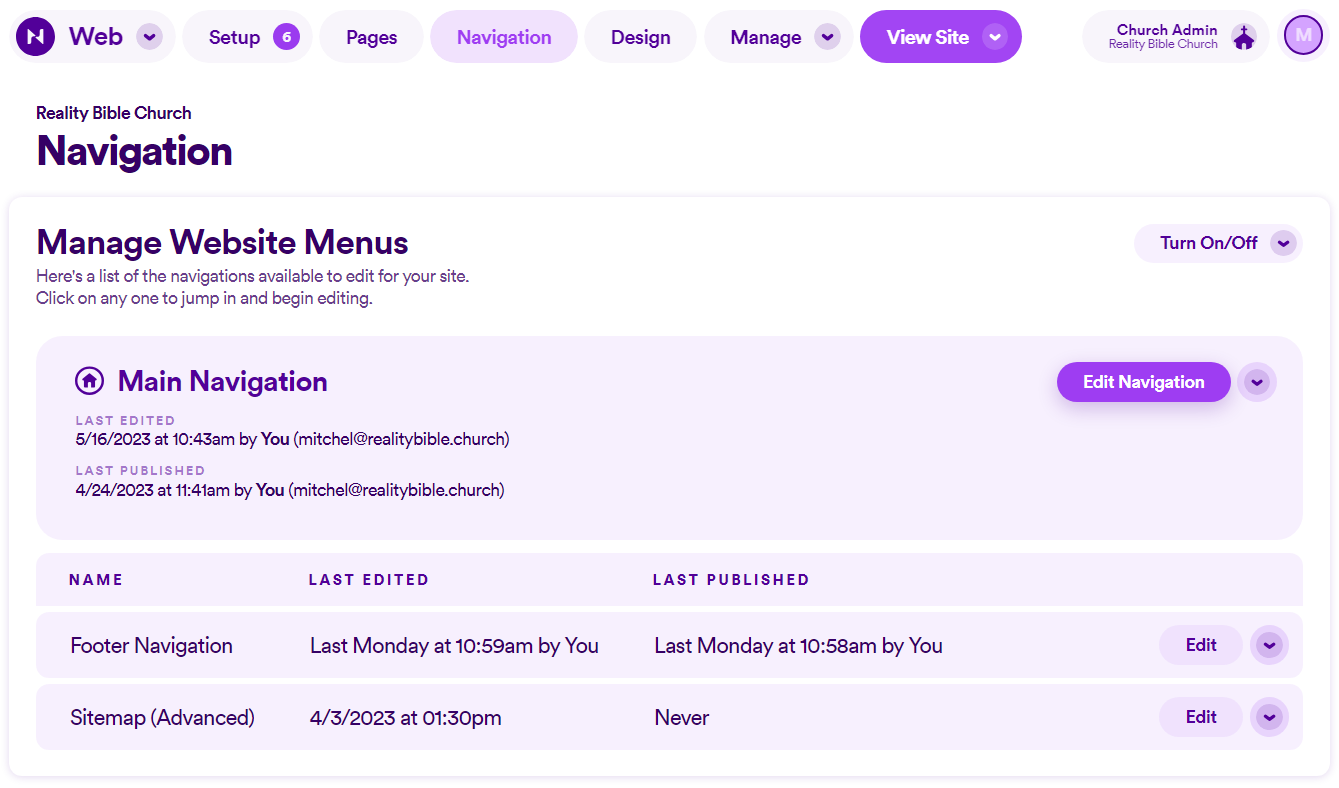The width and height of the screenshot is (1339, 788).
Task: Edit the Sitemap (Advanced) menu
Action: point(1200,717)
